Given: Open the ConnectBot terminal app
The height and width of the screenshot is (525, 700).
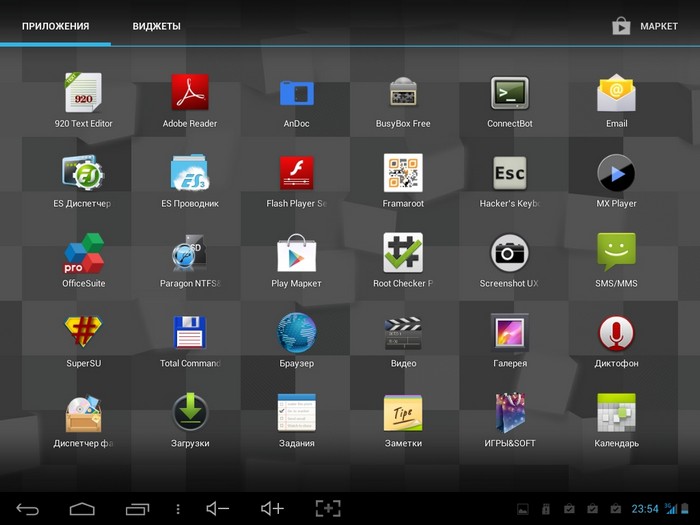Looking at the screenshot, I should (x=509, y=93).
